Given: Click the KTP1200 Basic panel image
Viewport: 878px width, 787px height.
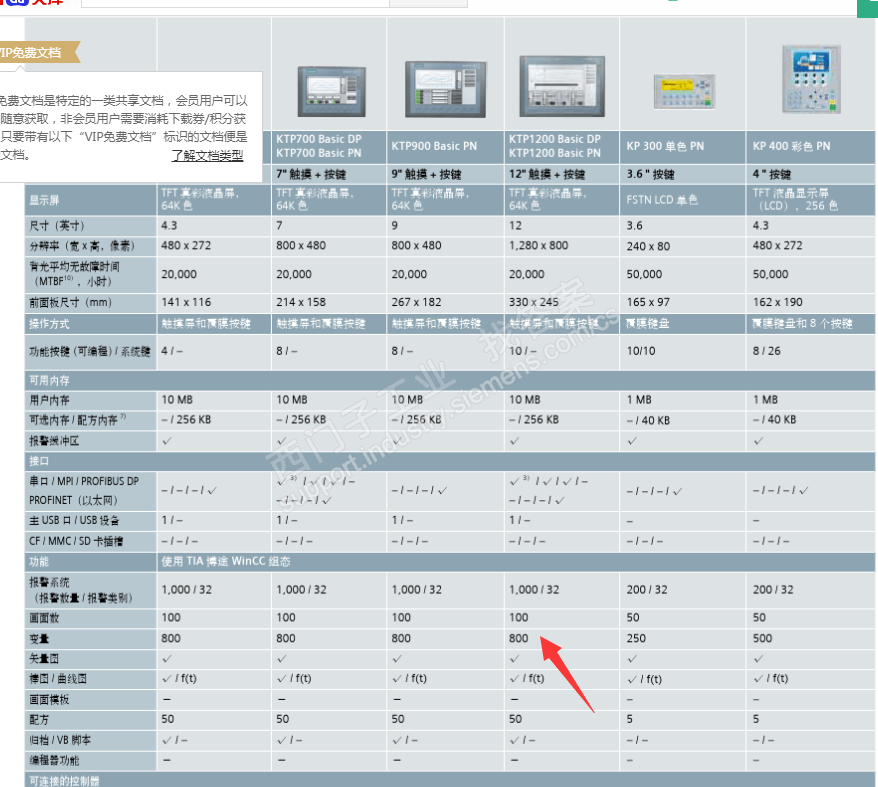Looking at the screenshot, I should point(562,86).
